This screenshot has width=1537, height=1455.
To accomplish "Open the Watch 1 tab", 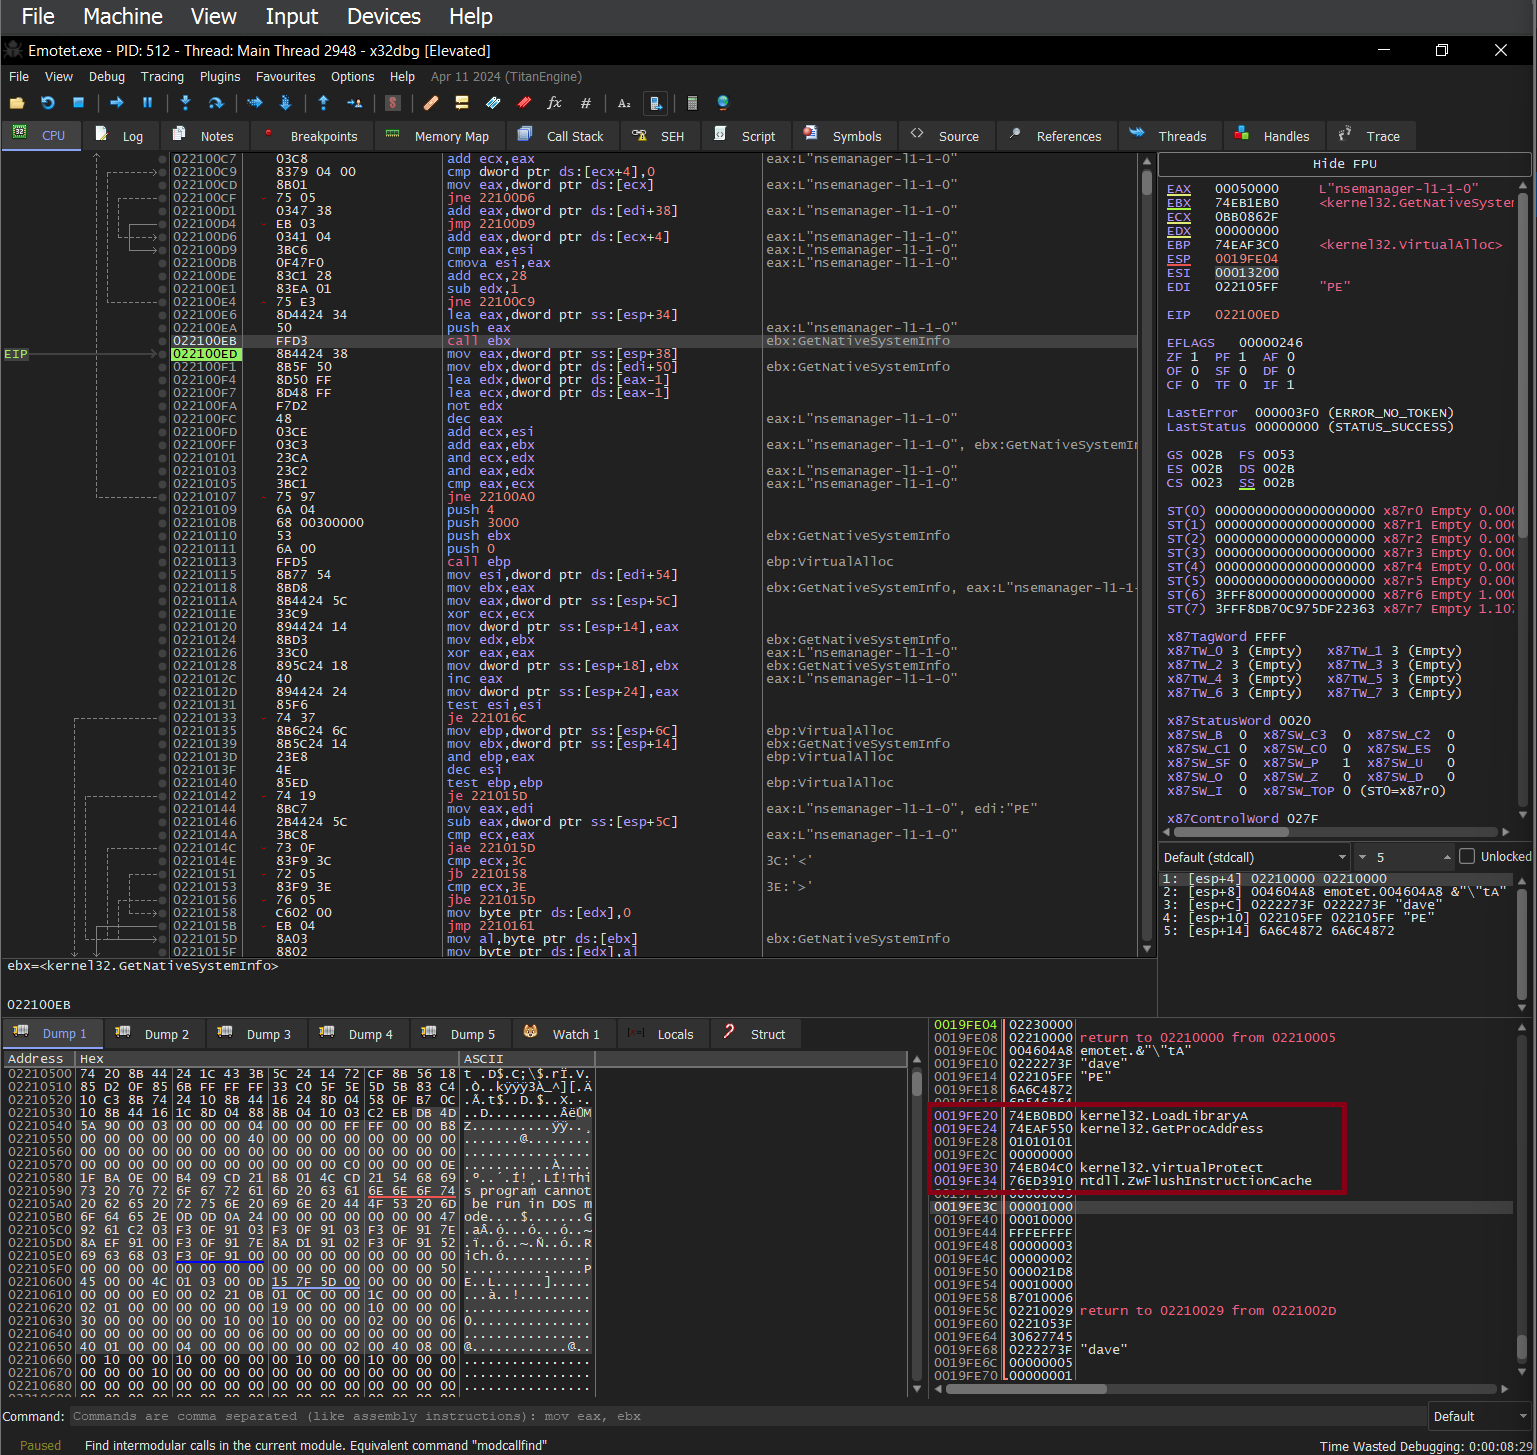I will tap(563, 1034).
